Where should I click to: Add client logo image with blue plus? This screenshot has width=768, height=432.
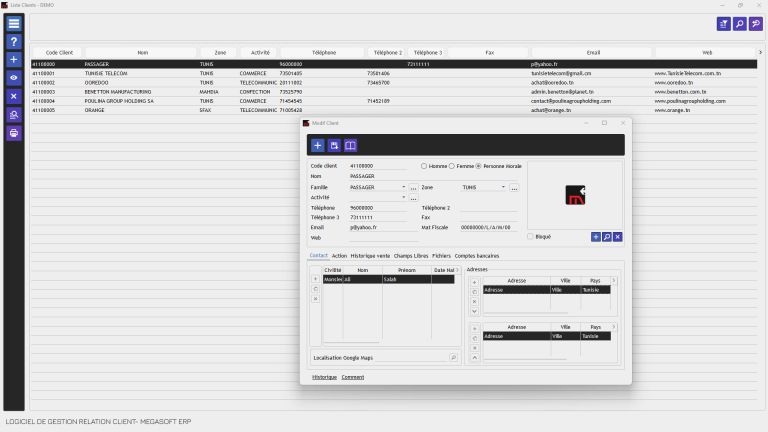pos(596,237)
